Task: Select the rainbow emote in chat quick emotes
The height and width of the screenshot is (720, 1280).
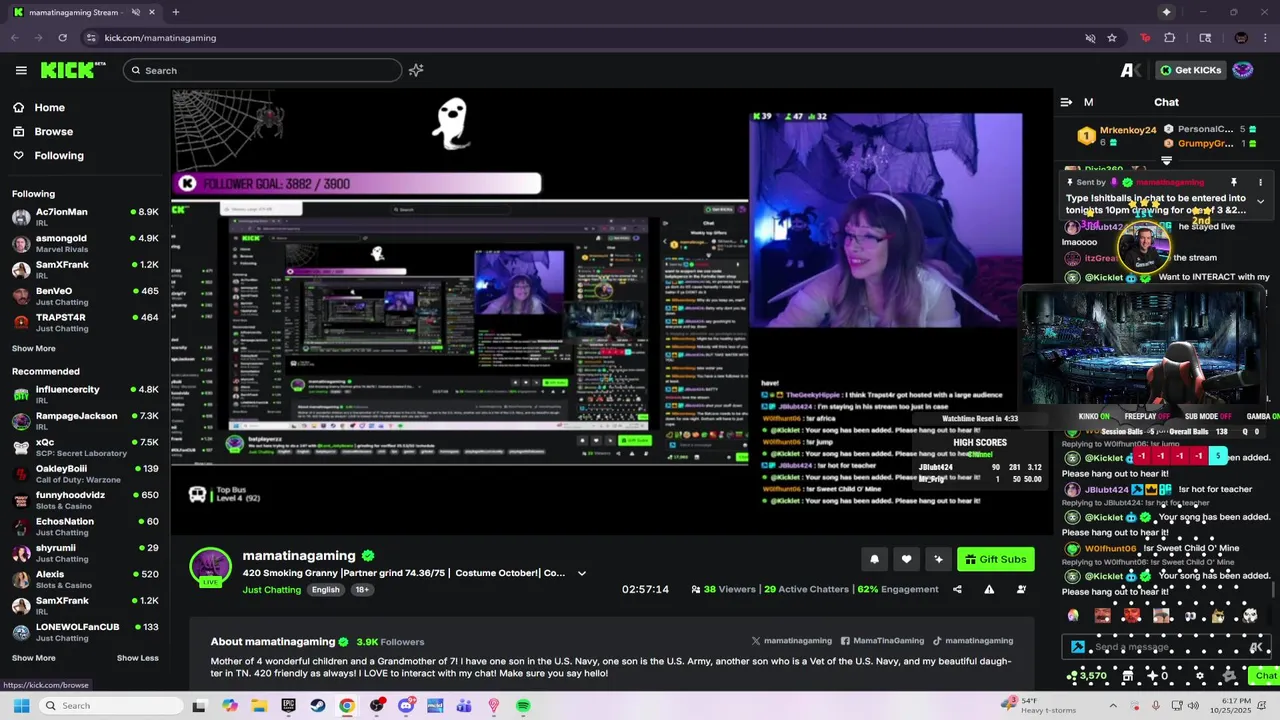Action: click(x=1073, y=616)
